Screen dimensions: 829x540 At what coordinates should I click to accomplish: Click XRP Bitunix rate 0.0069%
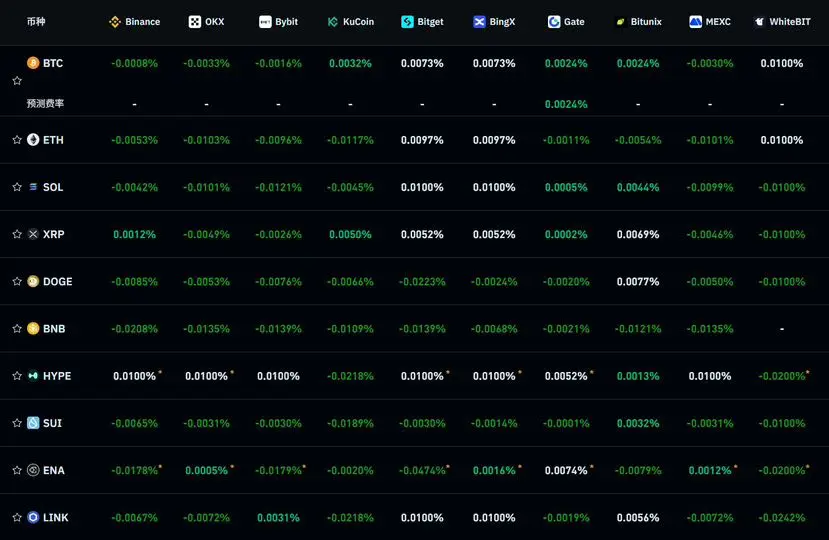(x=638, y=234)
